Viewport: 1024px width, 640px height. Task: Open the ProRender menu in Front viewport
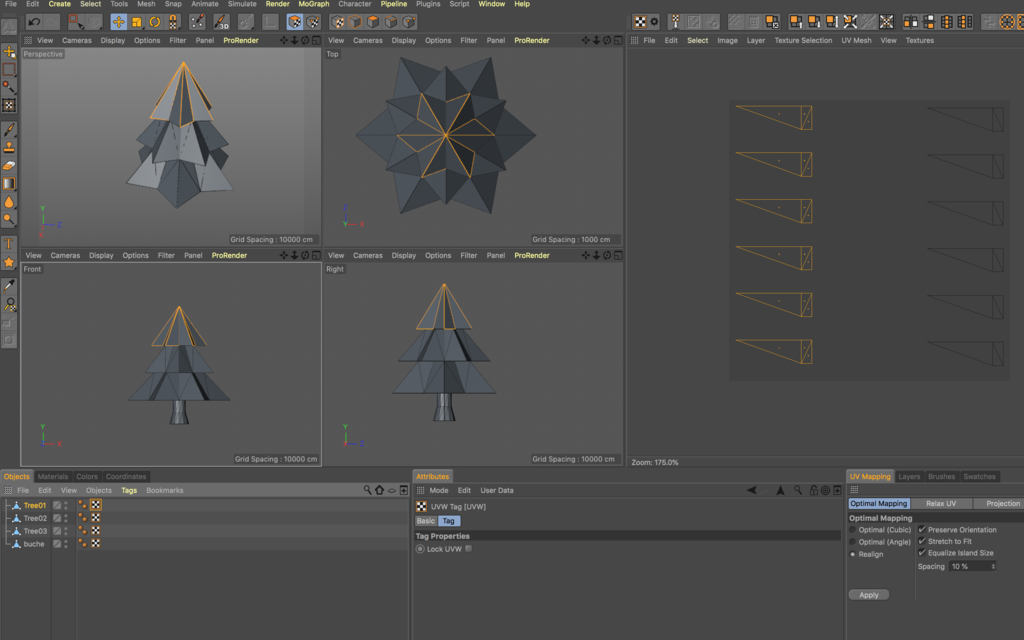pos(229,255)
